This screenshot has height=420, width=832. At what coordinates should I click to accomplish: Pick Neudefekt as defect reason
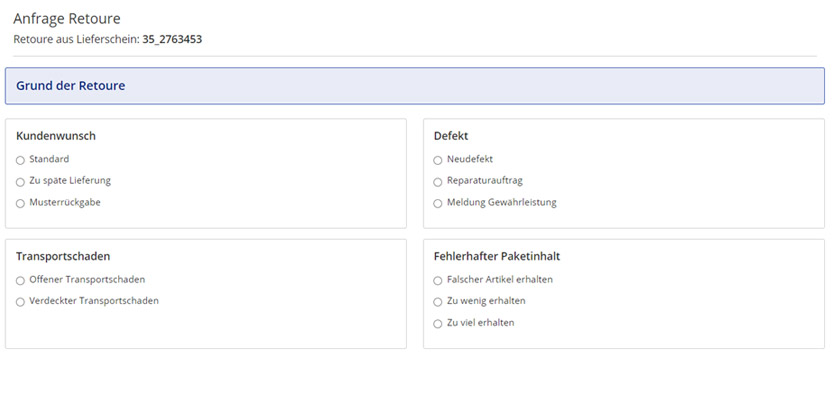[437, 160]
